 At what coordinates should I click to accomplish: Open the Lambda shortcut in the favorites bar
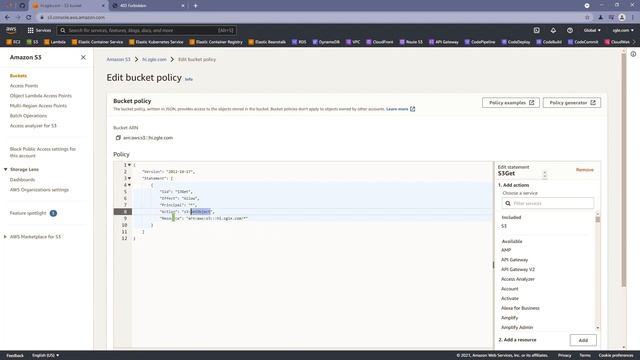pos(55,42)
